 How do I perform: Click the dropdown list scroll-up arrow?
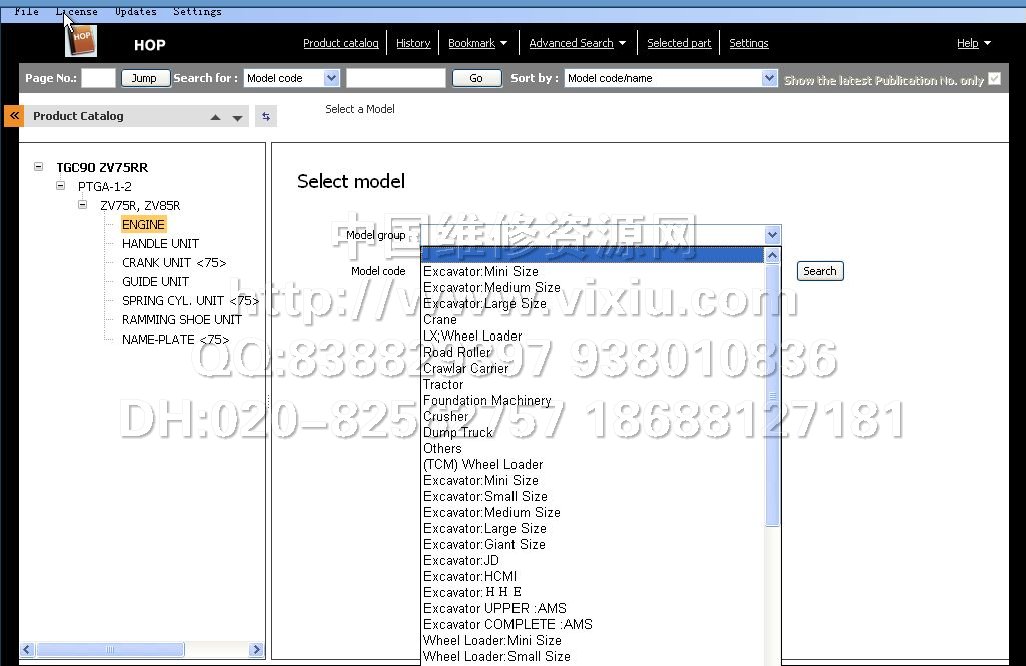click(772, 256)
